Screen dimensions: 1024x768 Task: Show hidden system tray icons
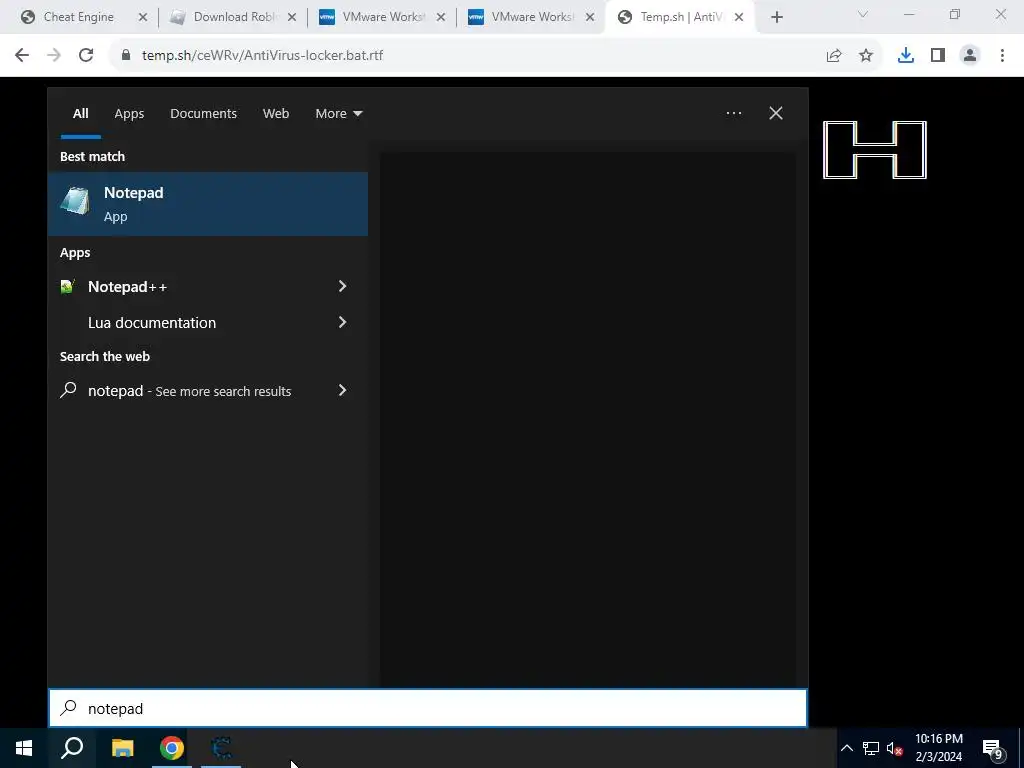(846, 748)
